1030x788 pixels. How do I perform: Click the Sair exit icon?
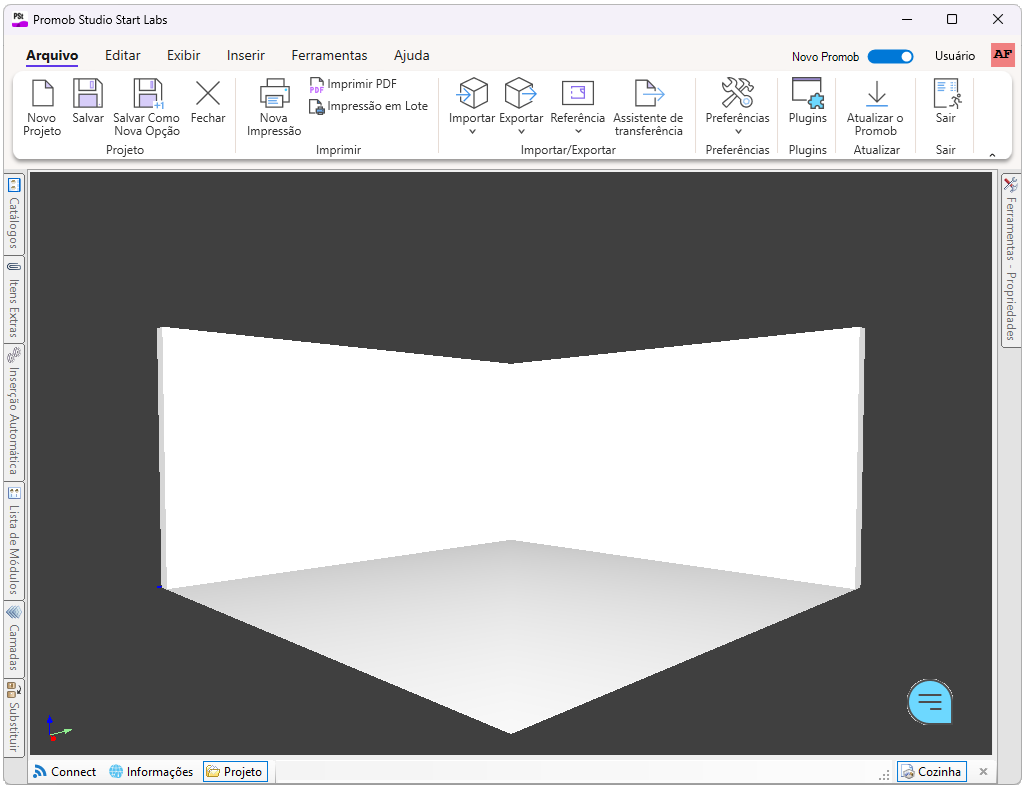tap(946, 93)
